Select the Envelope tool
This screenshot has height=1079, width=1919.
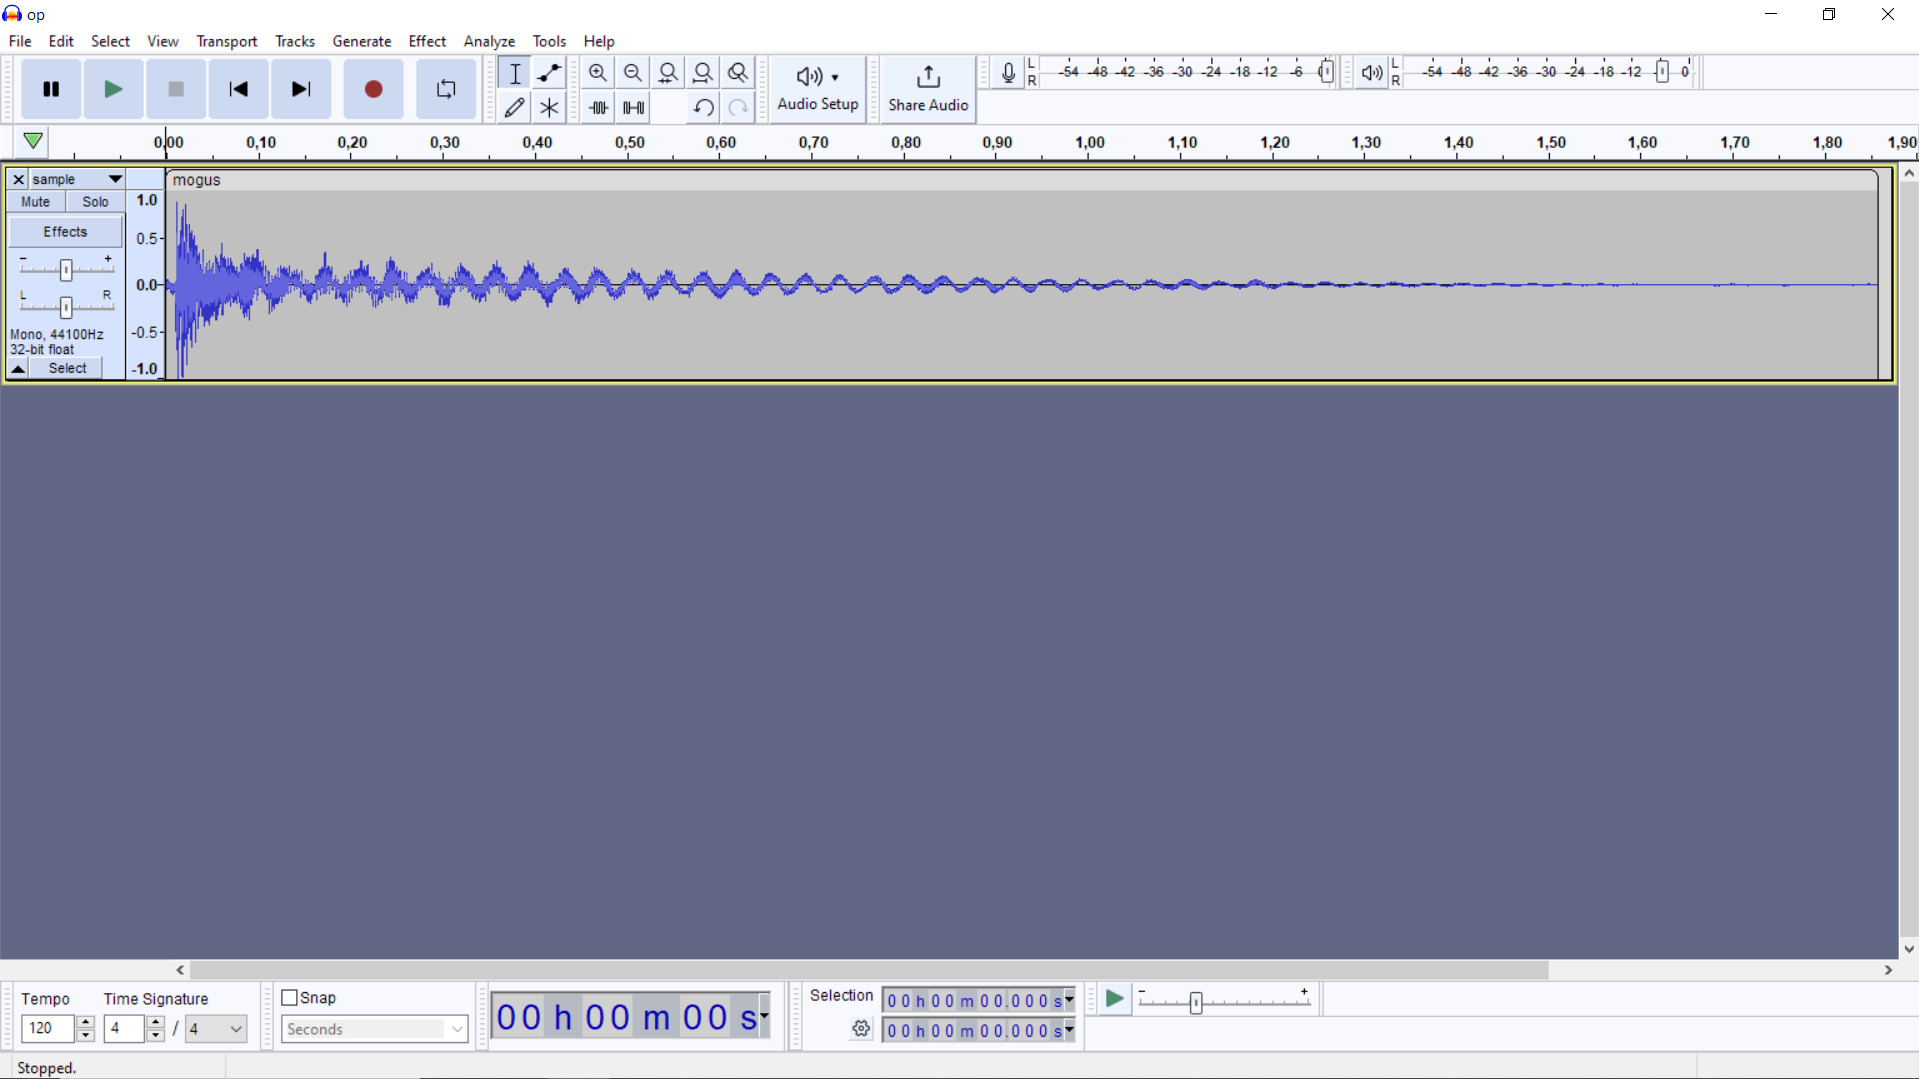click(549, 73)
